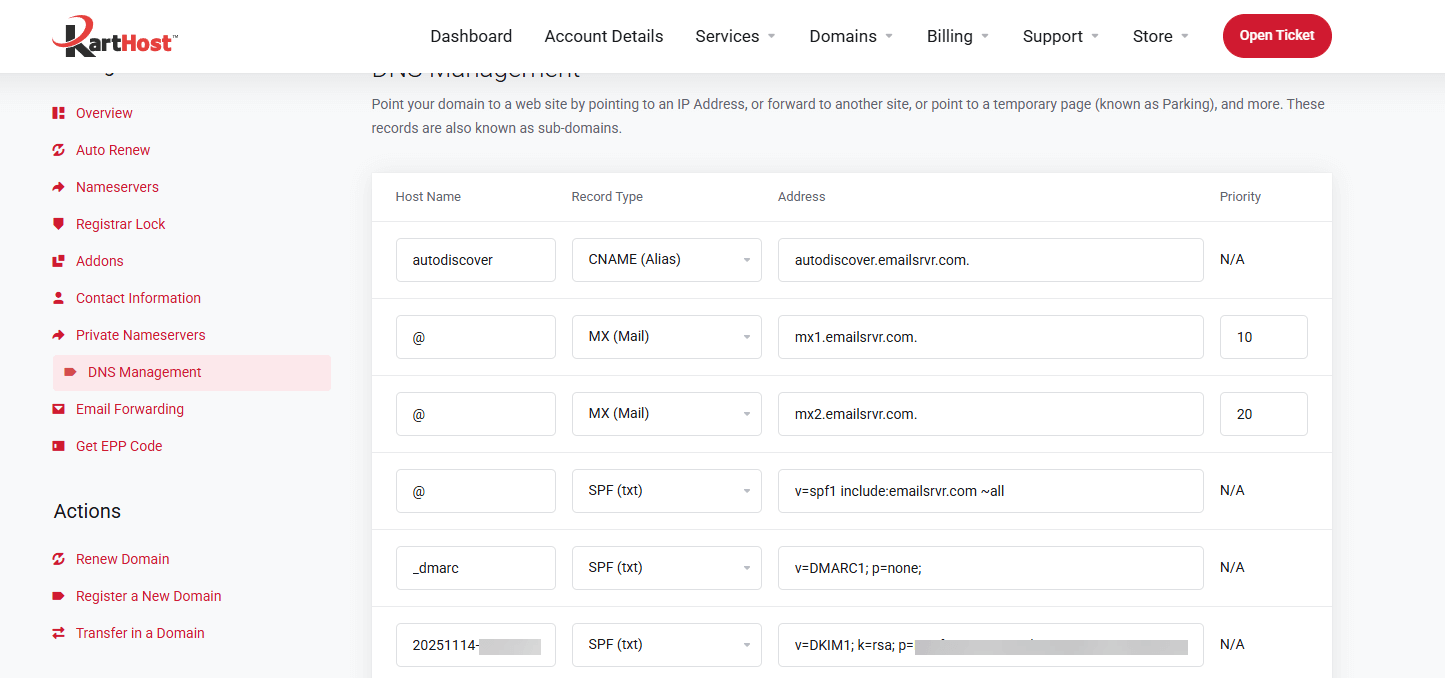Select Transfer in a Domain
This screenshot has width=1445, height=678.
[140, 632]
